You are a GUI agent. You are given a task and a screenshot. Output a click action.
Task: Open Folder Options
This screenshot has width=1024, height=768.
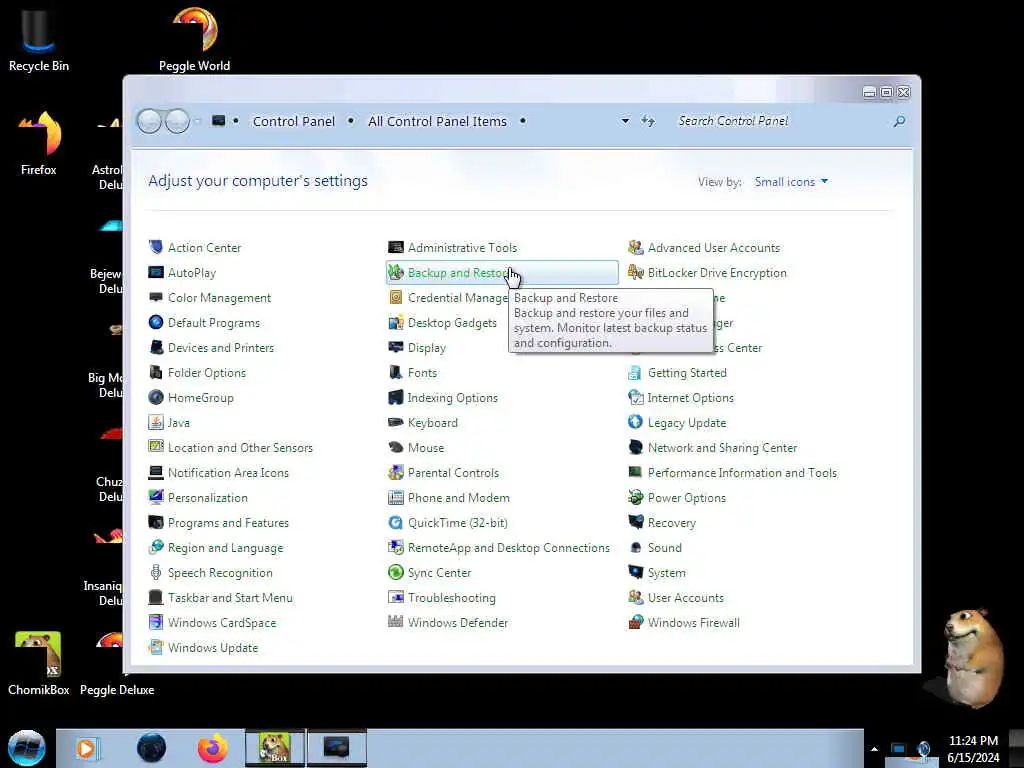click(207, 372)
